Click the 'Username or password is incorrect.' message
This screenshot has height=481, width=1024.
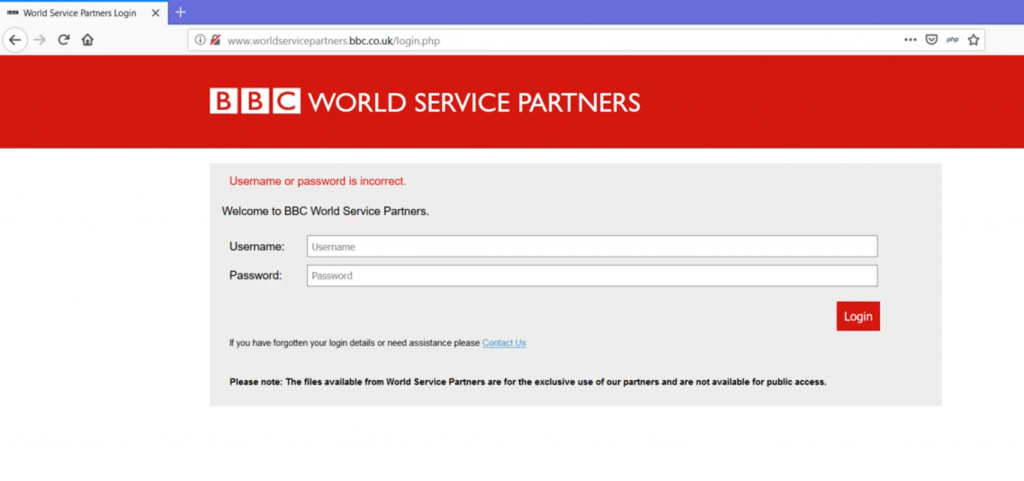pos(317,181)
